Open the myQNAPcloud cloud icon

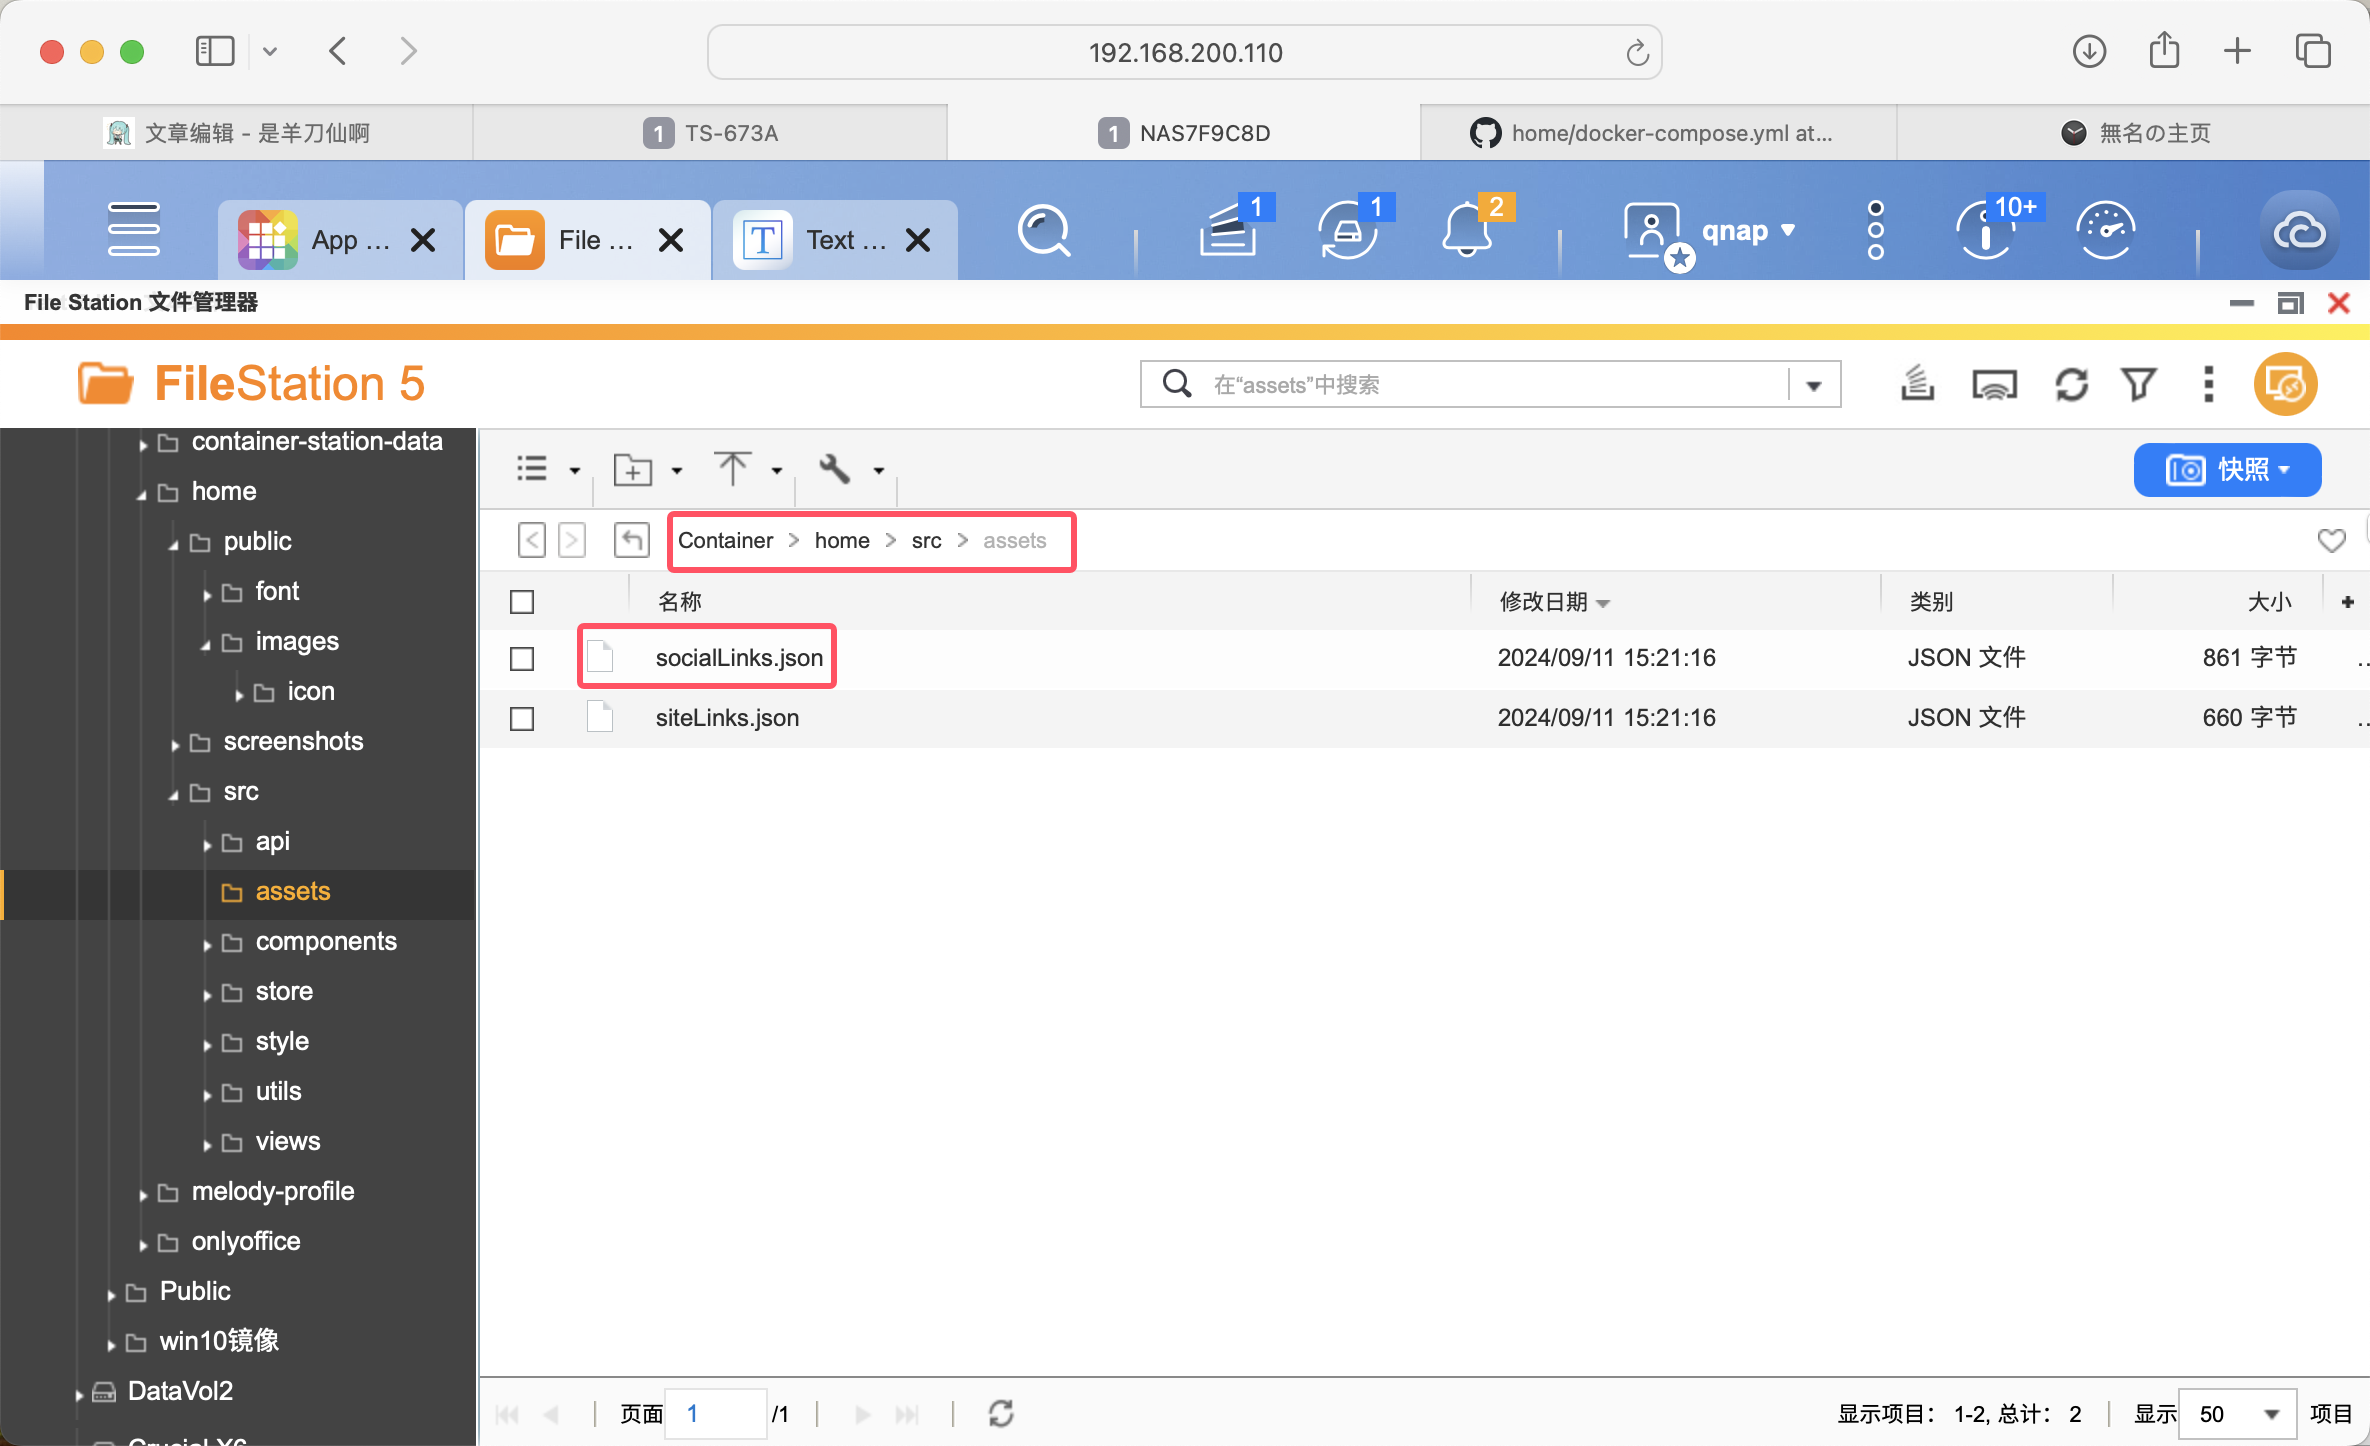click(x=2300, y=232)
